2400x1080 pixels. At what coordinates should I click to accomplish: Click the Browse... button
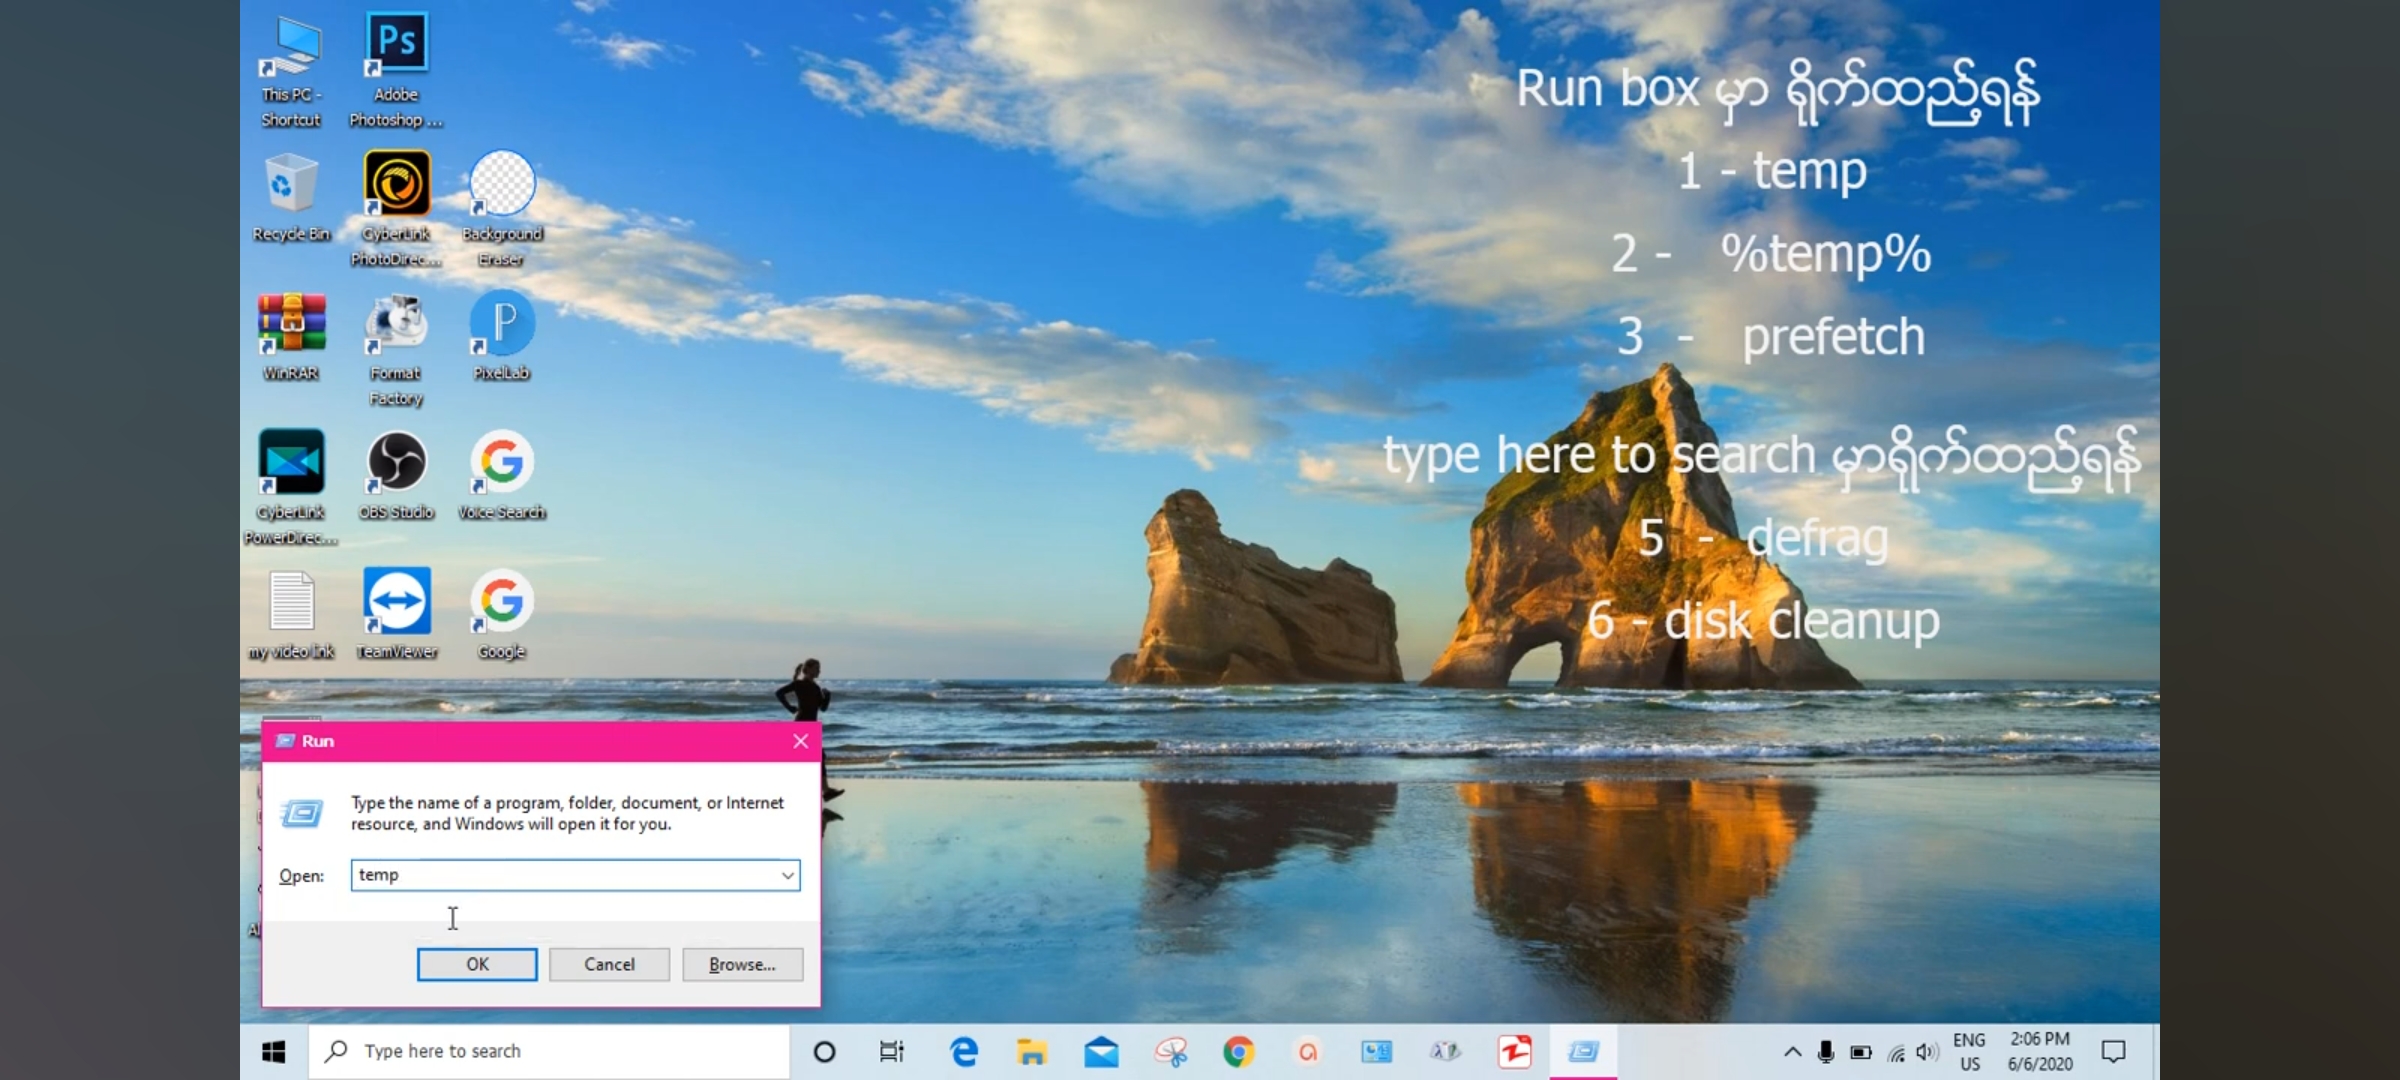(x=742, y=964)
